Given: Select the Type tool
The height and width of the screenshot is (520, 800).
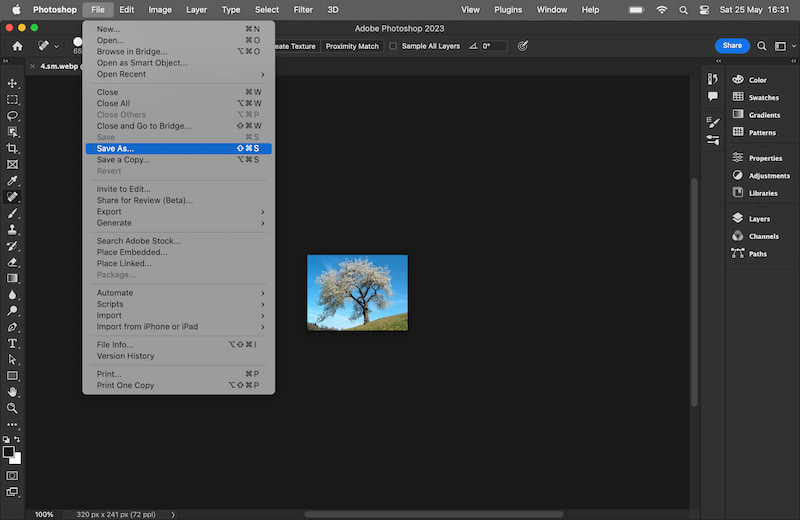Looking at the screenshot, I should pyautogui.click(x=12, y=343).
